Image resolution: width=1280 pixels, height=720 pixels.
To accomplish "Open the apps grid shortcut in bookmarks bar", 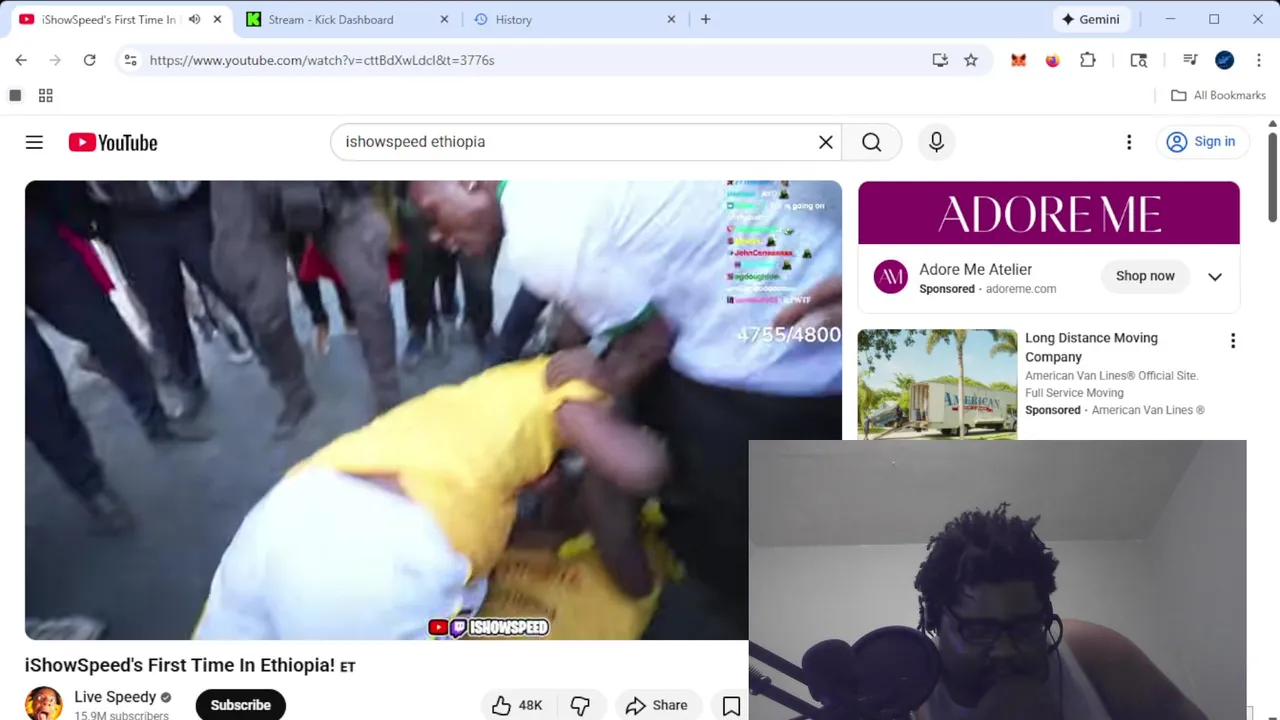I will click(45, 95).
